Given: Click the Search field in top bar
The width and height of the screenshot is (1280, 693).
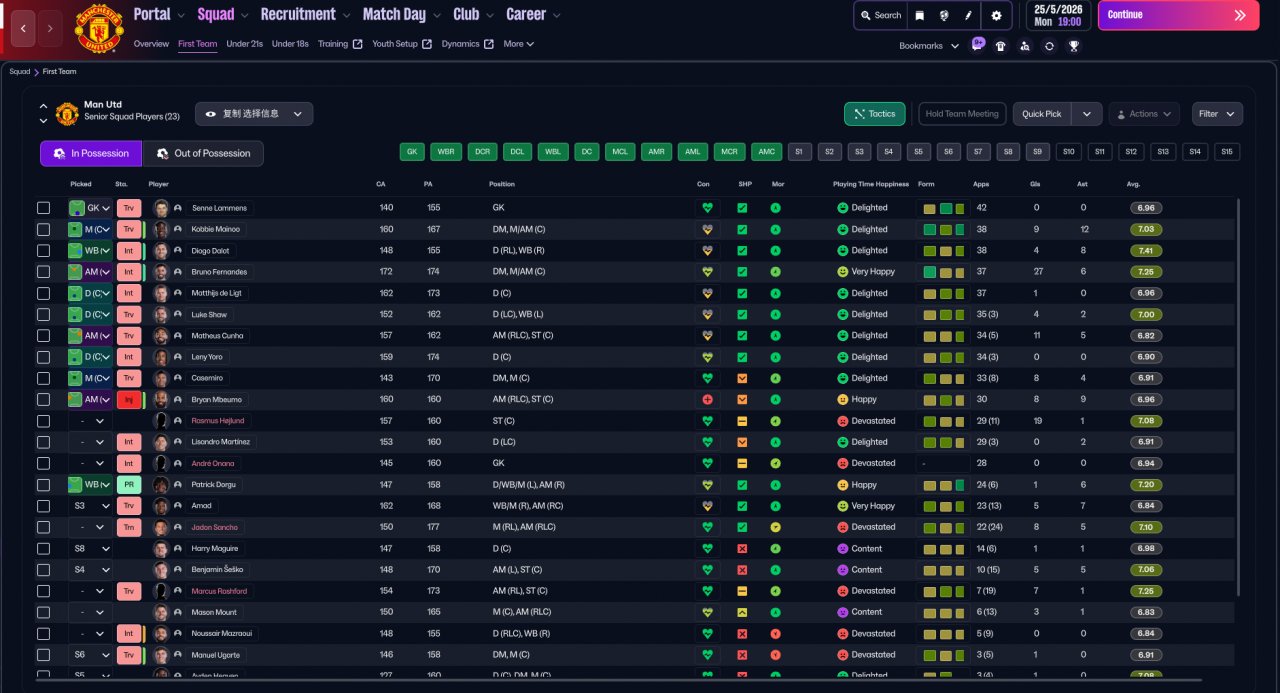Looking at the screenshot, I should (880, 16).
